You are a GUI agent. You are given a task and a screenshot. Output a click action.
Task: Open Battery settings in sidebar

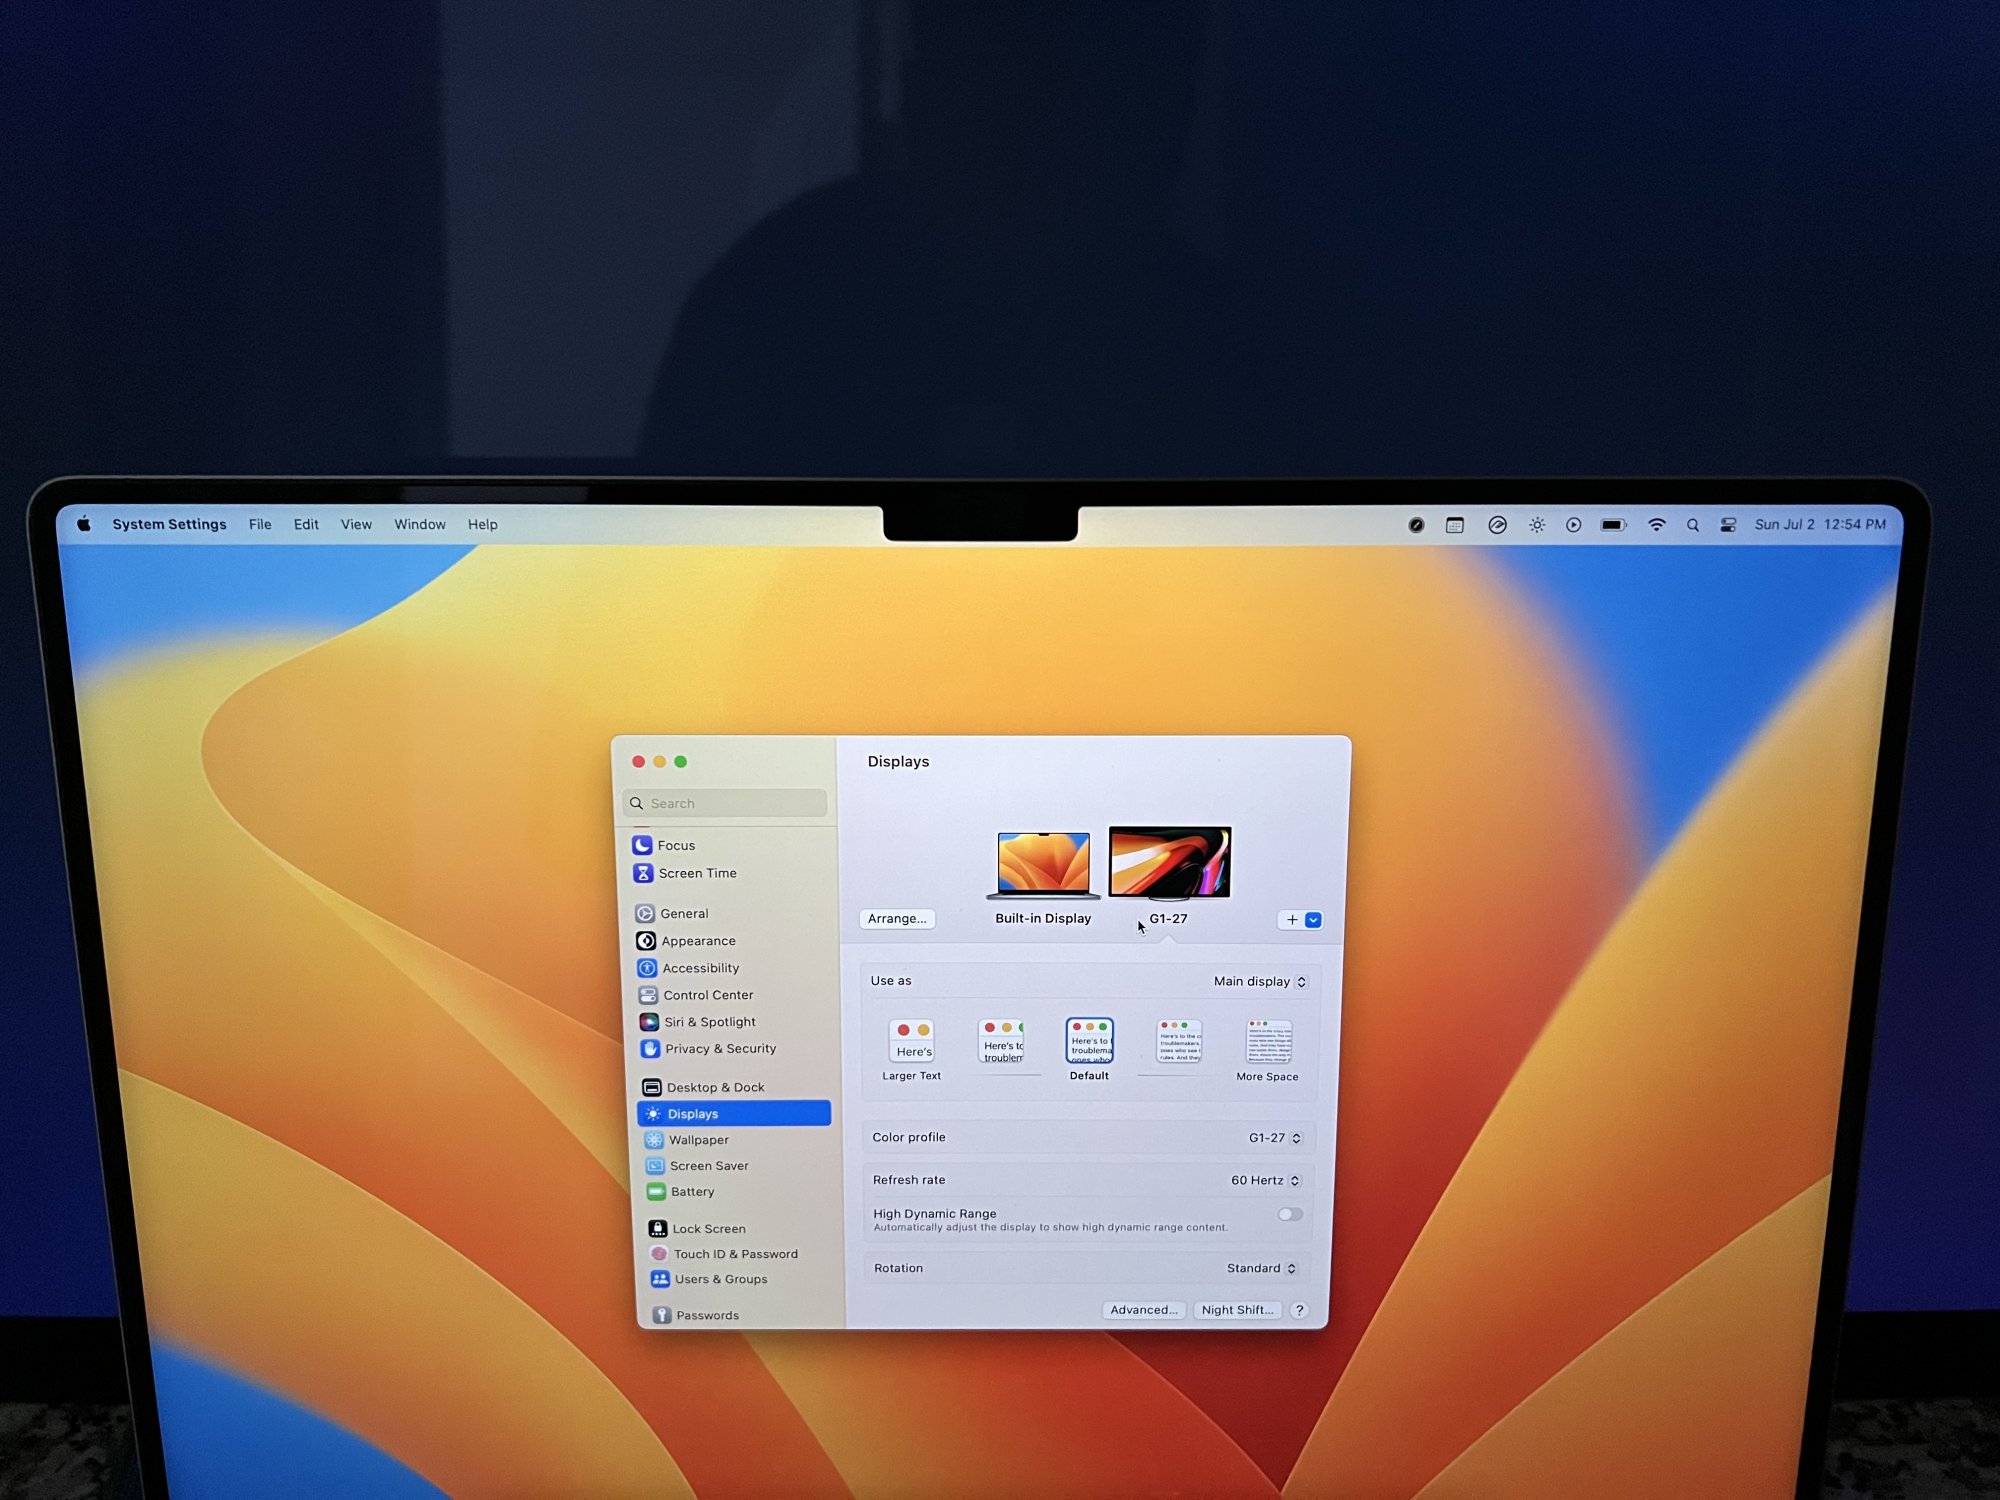pyautogui.click(x=692, y=1192)
